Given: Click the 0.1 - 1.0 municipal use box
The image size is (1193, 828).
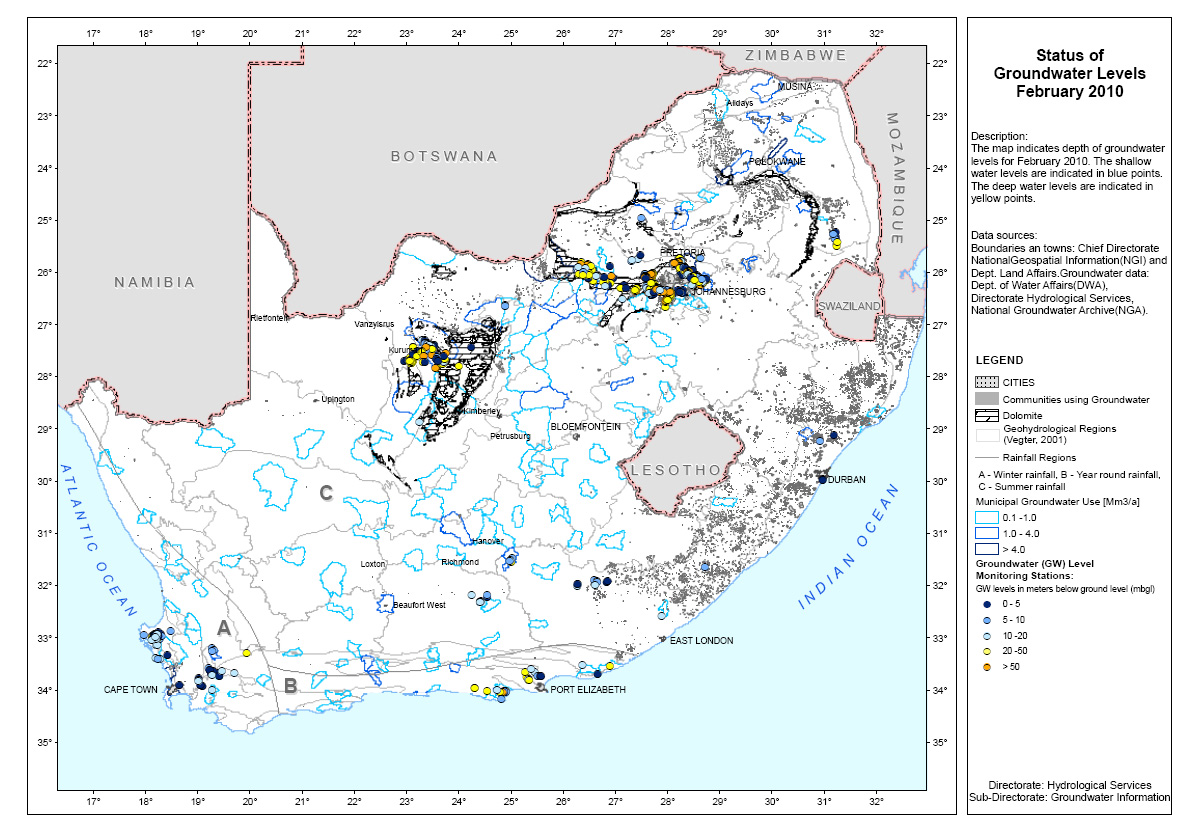Looking at the screenshot, I should point(988,517).
